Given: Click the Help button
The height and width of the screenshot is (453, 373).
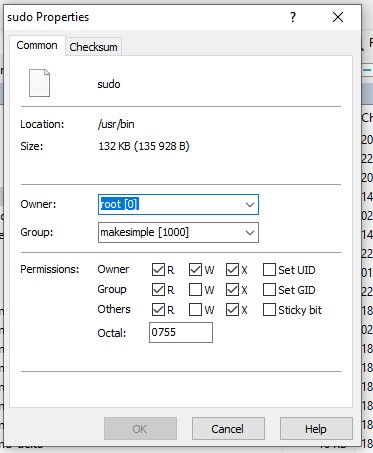Looking at the screenshot, I should [x=316, y=429].
